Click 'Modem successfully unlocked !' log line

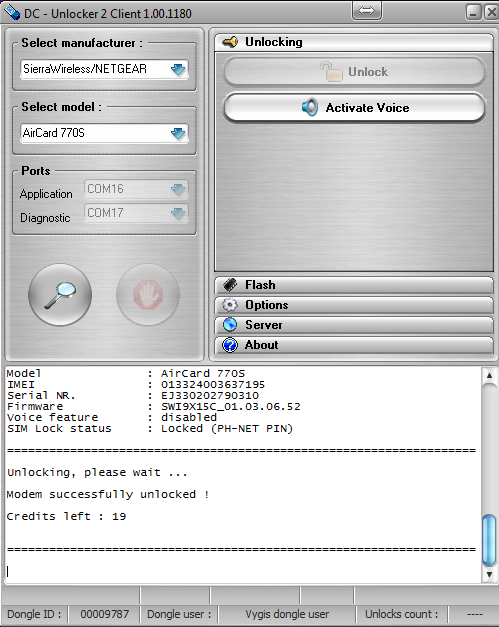(x=108, y=495)
